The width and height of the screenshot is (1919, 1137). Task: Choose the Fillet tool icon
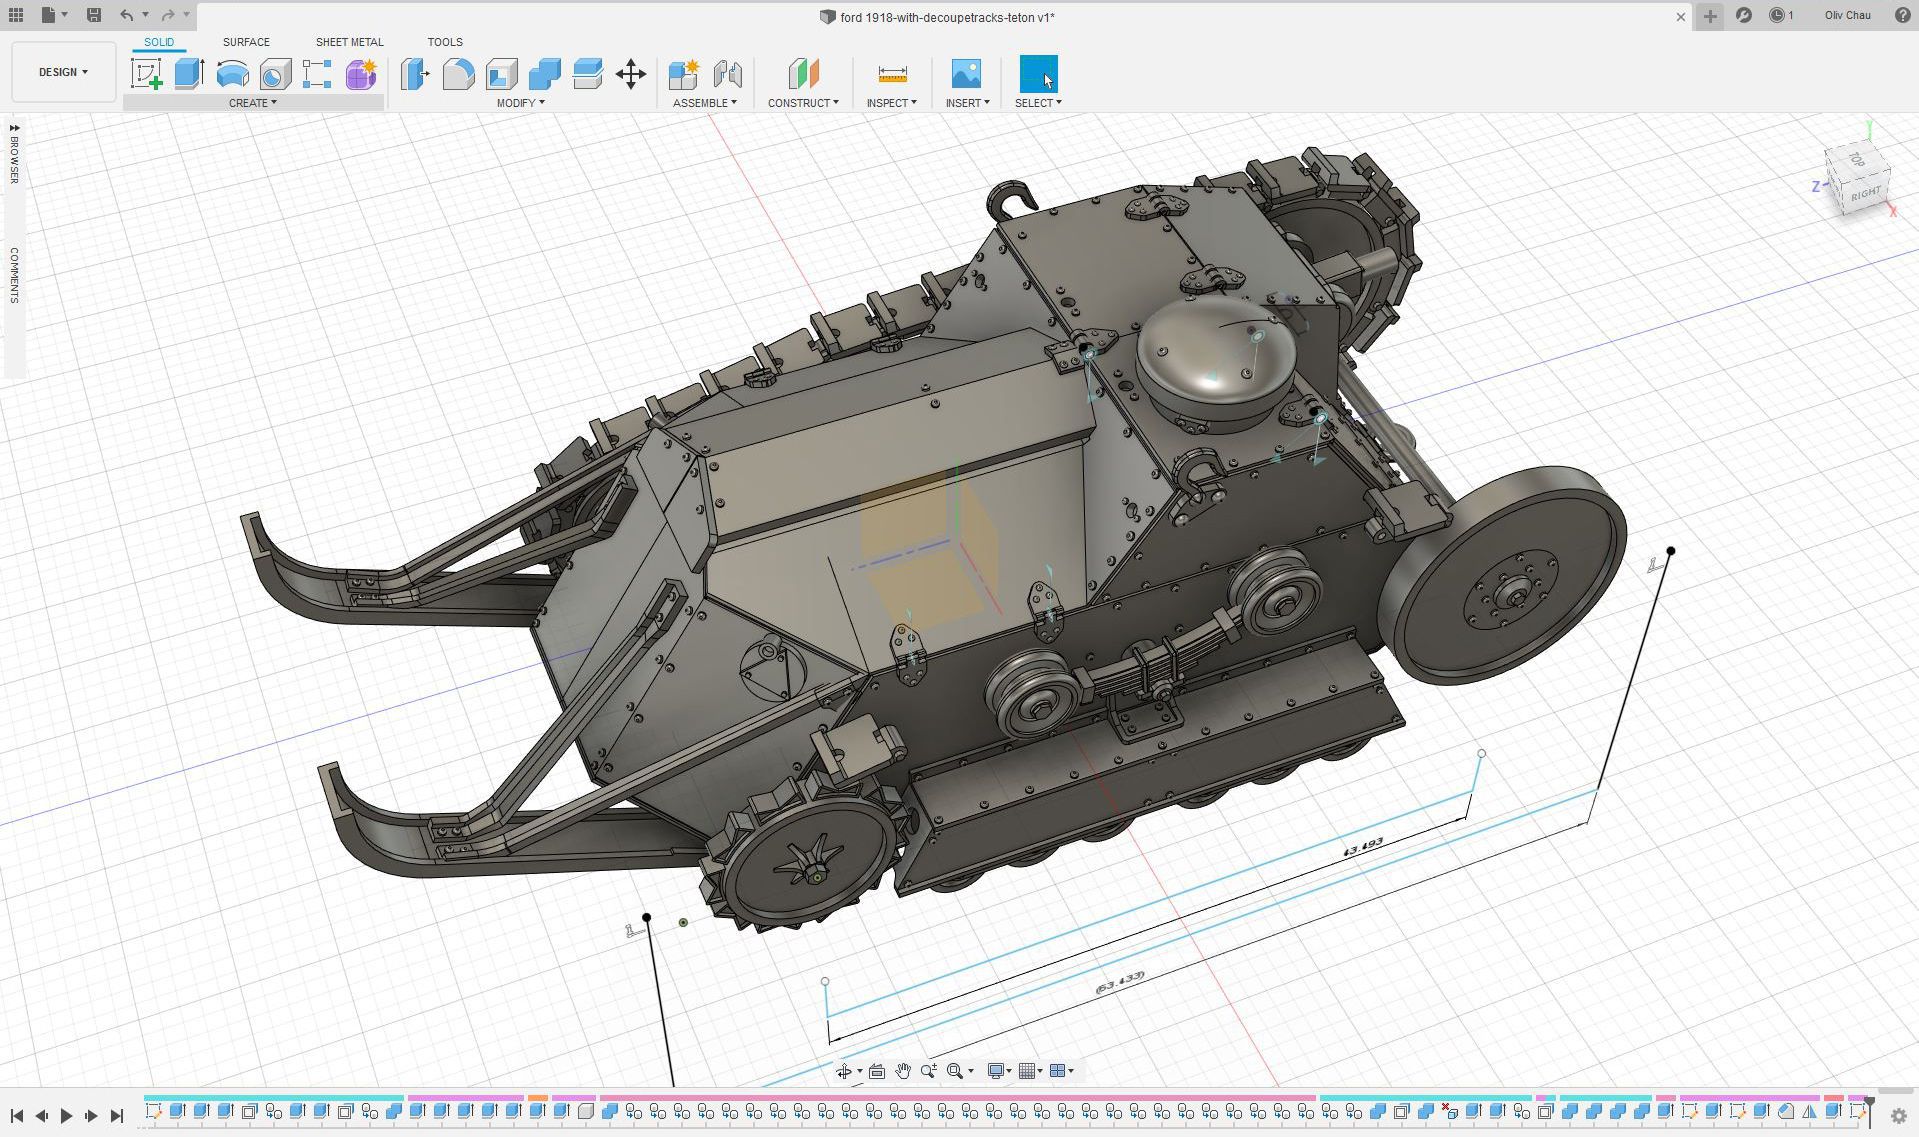(x=458, y=74)
